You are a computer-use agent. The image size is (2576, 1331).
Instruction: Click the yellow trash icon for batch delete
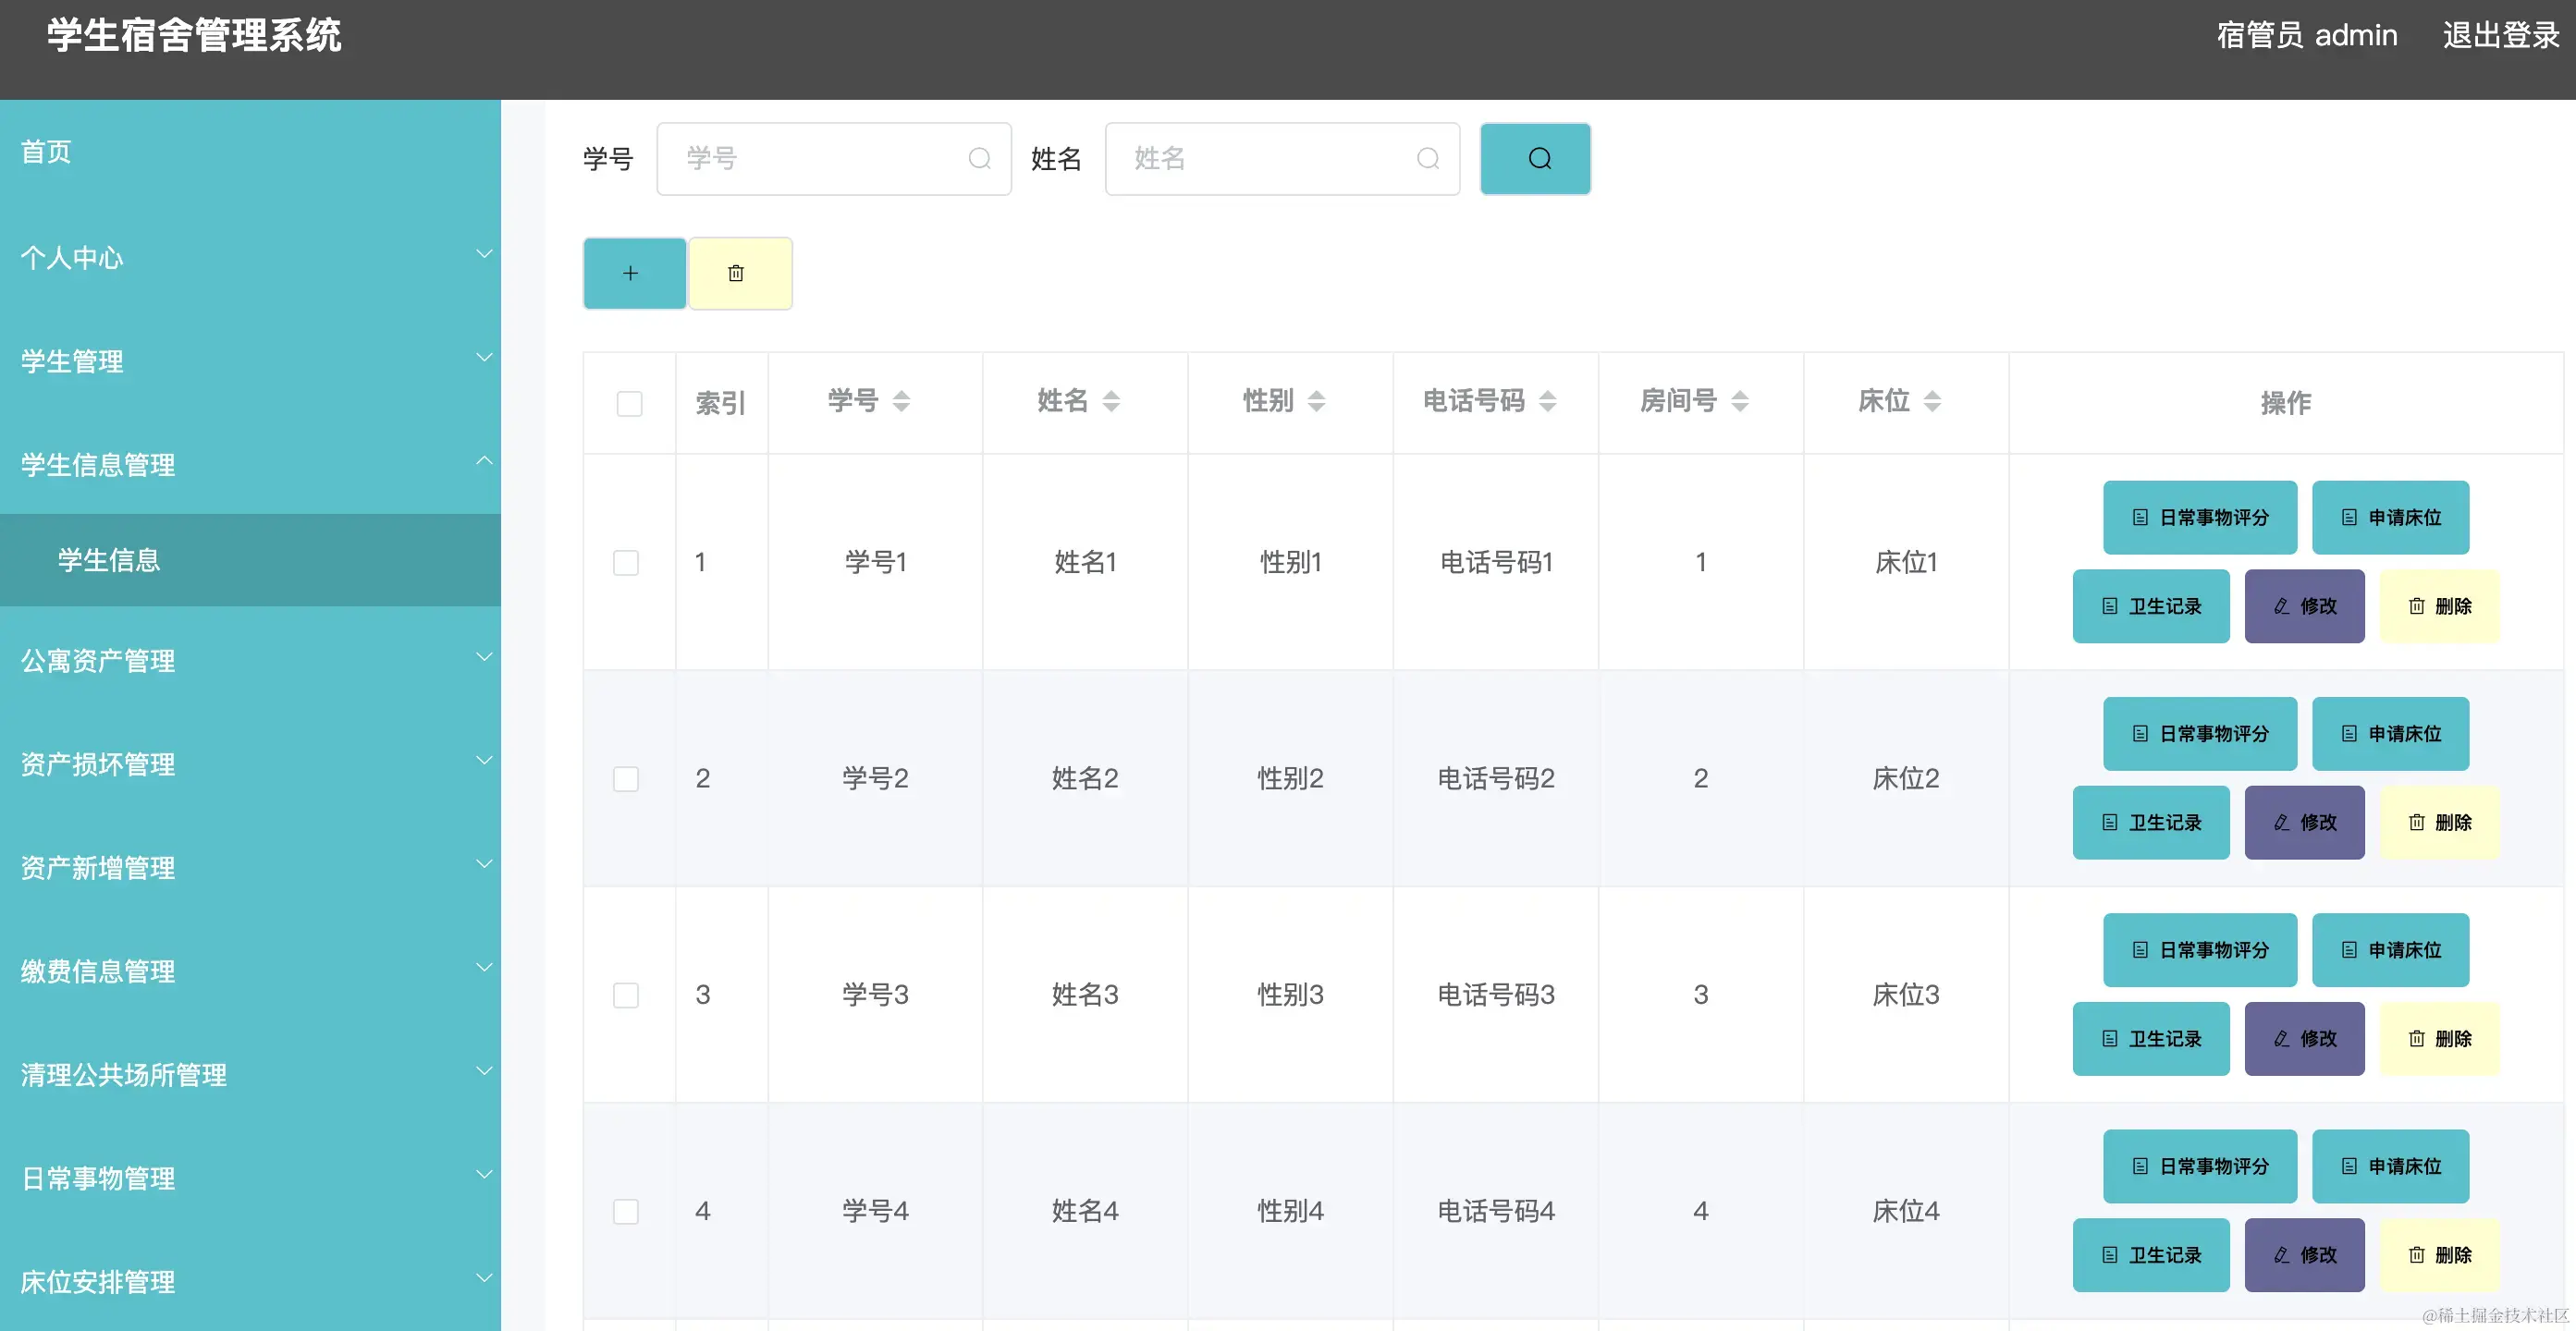pyautogui.click(x=739, y=272)
